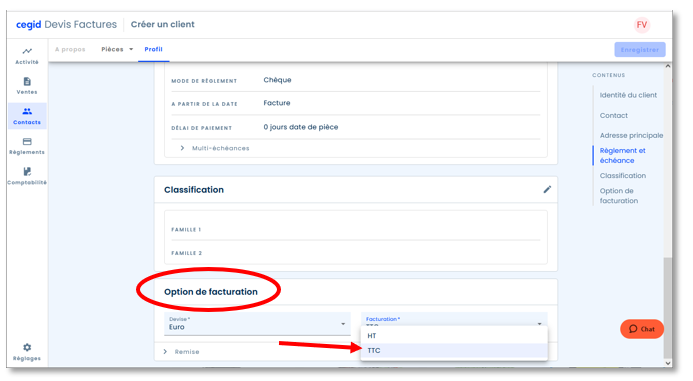Expand the Remise section
The width and height of the screenshot is (693, 381).
coord(182,352)
